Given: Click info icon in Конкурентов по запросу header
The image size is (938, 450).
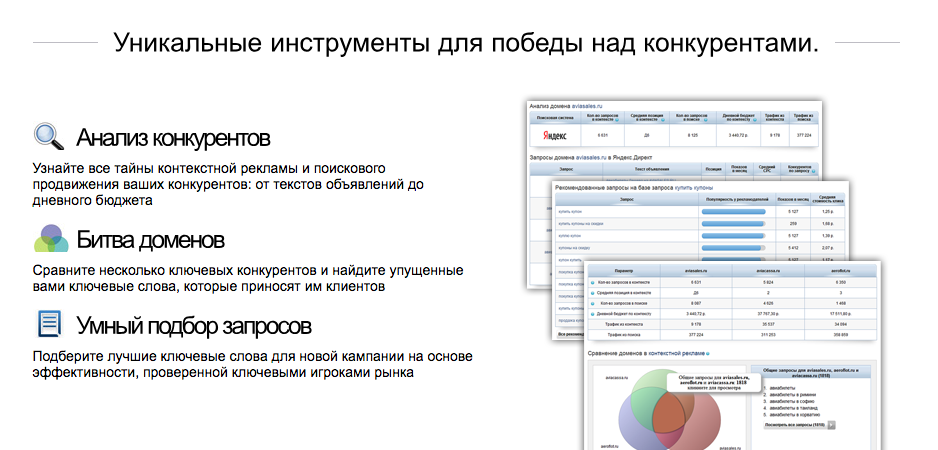Looking at the screenshot, I should (x=815, y=173).
